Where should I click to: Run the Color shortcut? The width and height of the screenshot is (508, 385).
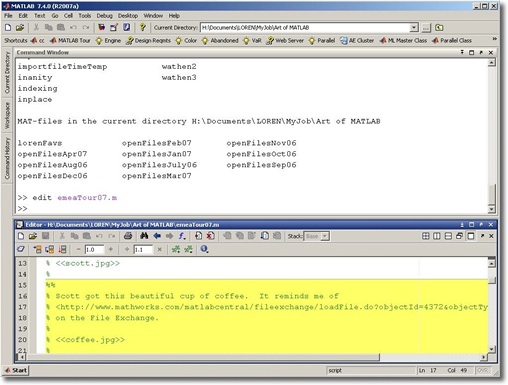point(186,41)
